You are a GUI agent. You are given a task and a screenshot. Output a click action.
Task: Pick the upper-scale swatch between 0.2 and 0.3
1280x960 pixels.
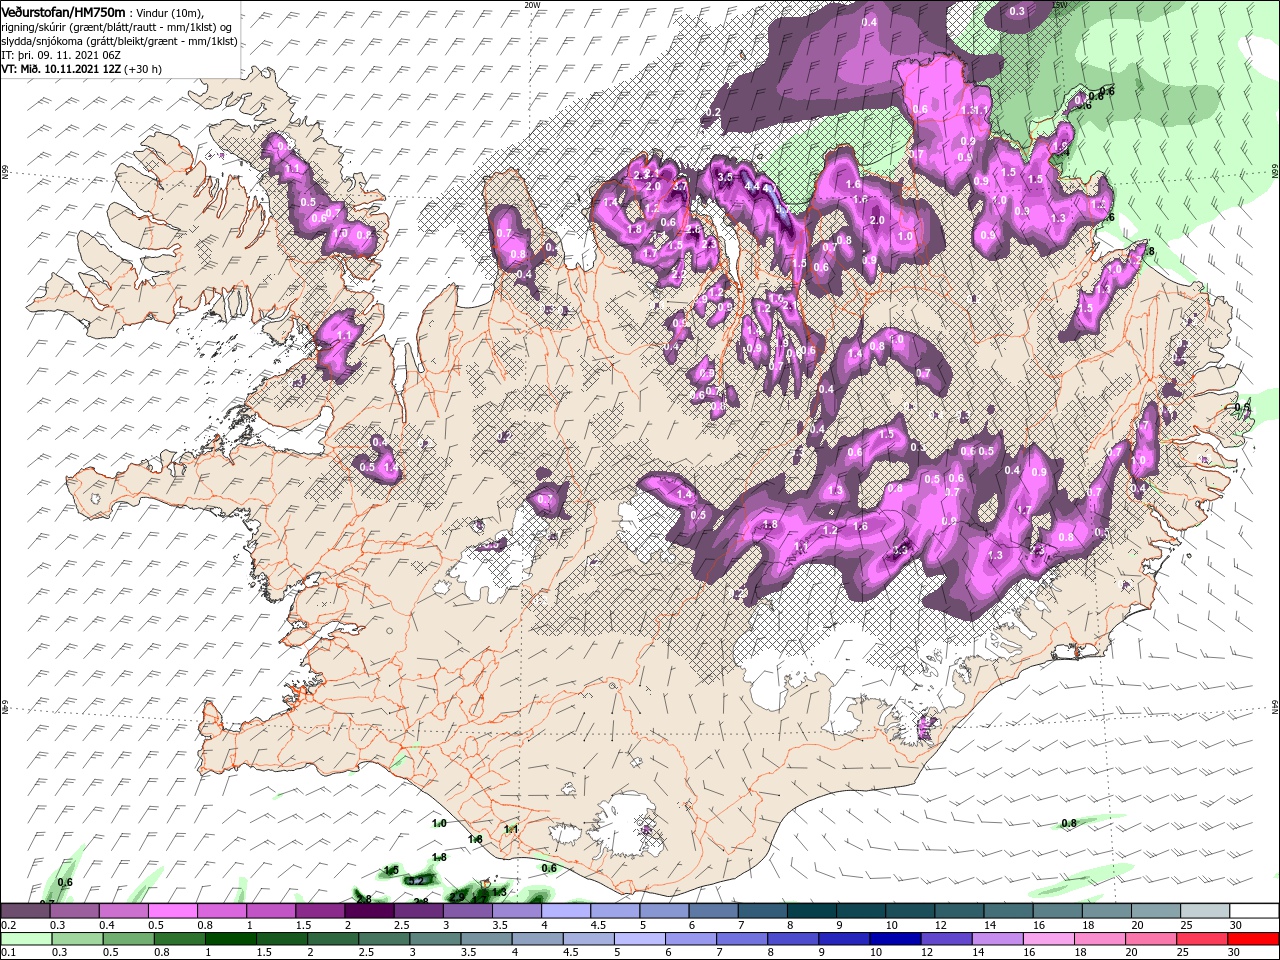click(25, 911)
